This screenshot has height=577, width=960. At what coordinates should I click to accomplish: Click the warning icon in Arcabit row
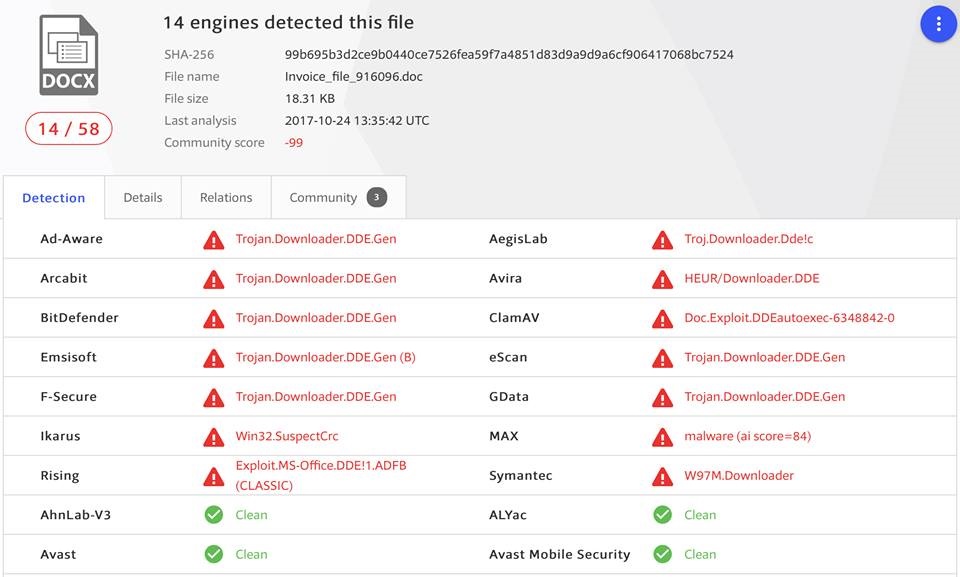[214, 279]
